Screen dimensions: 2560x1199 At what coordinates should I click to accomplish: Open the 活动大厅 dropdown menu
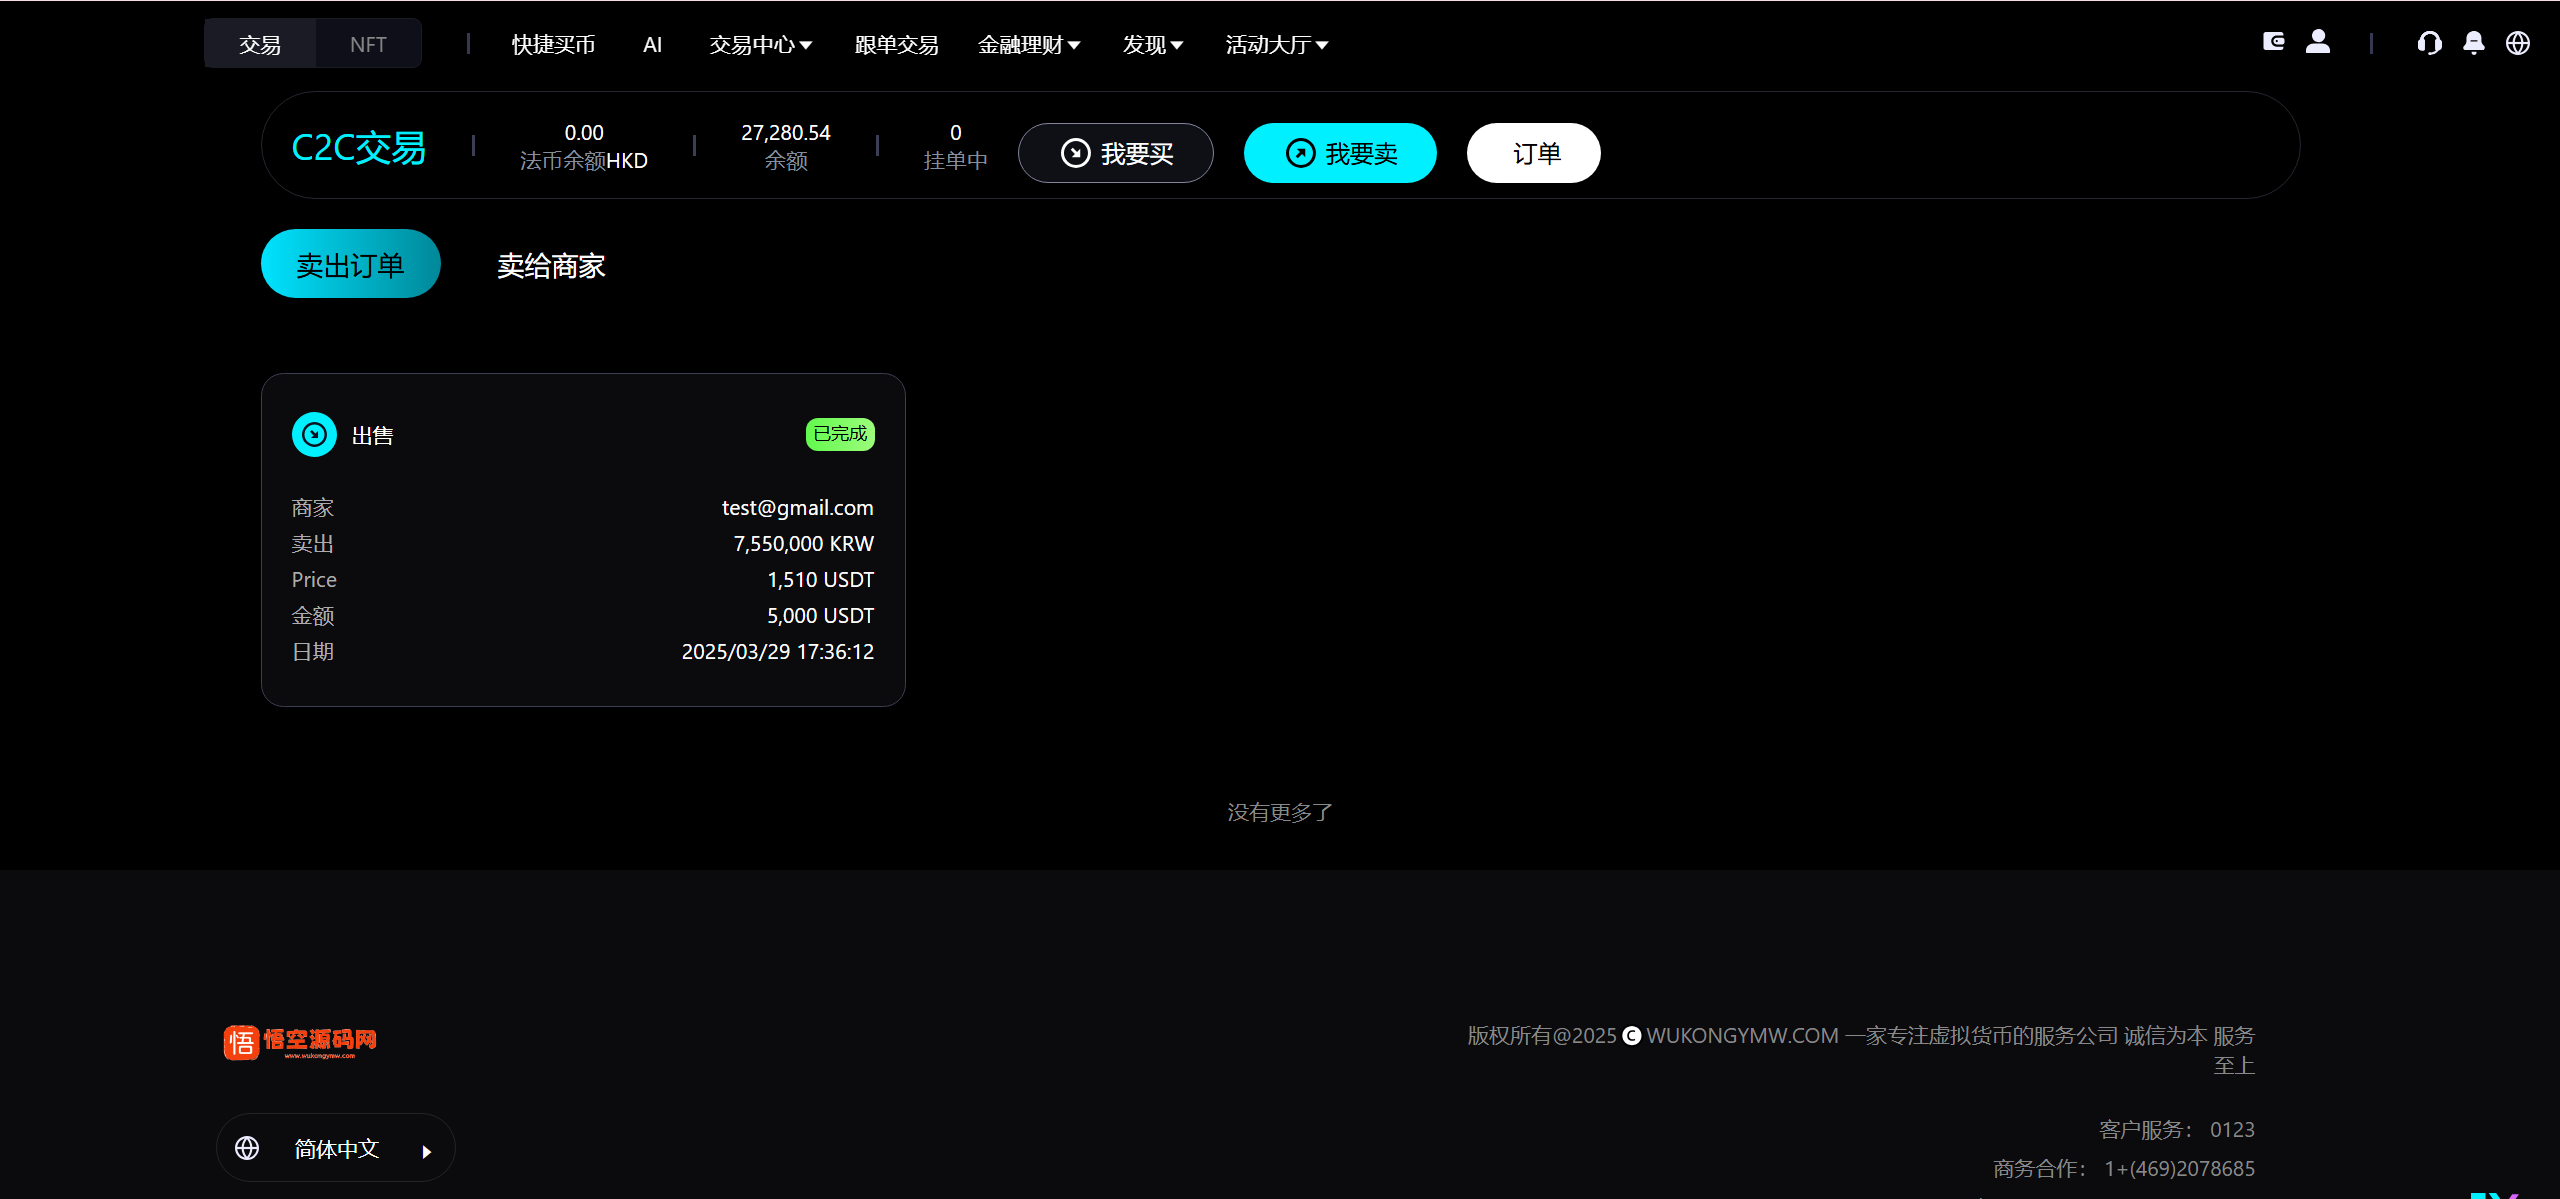click(x=1276, y=45)
